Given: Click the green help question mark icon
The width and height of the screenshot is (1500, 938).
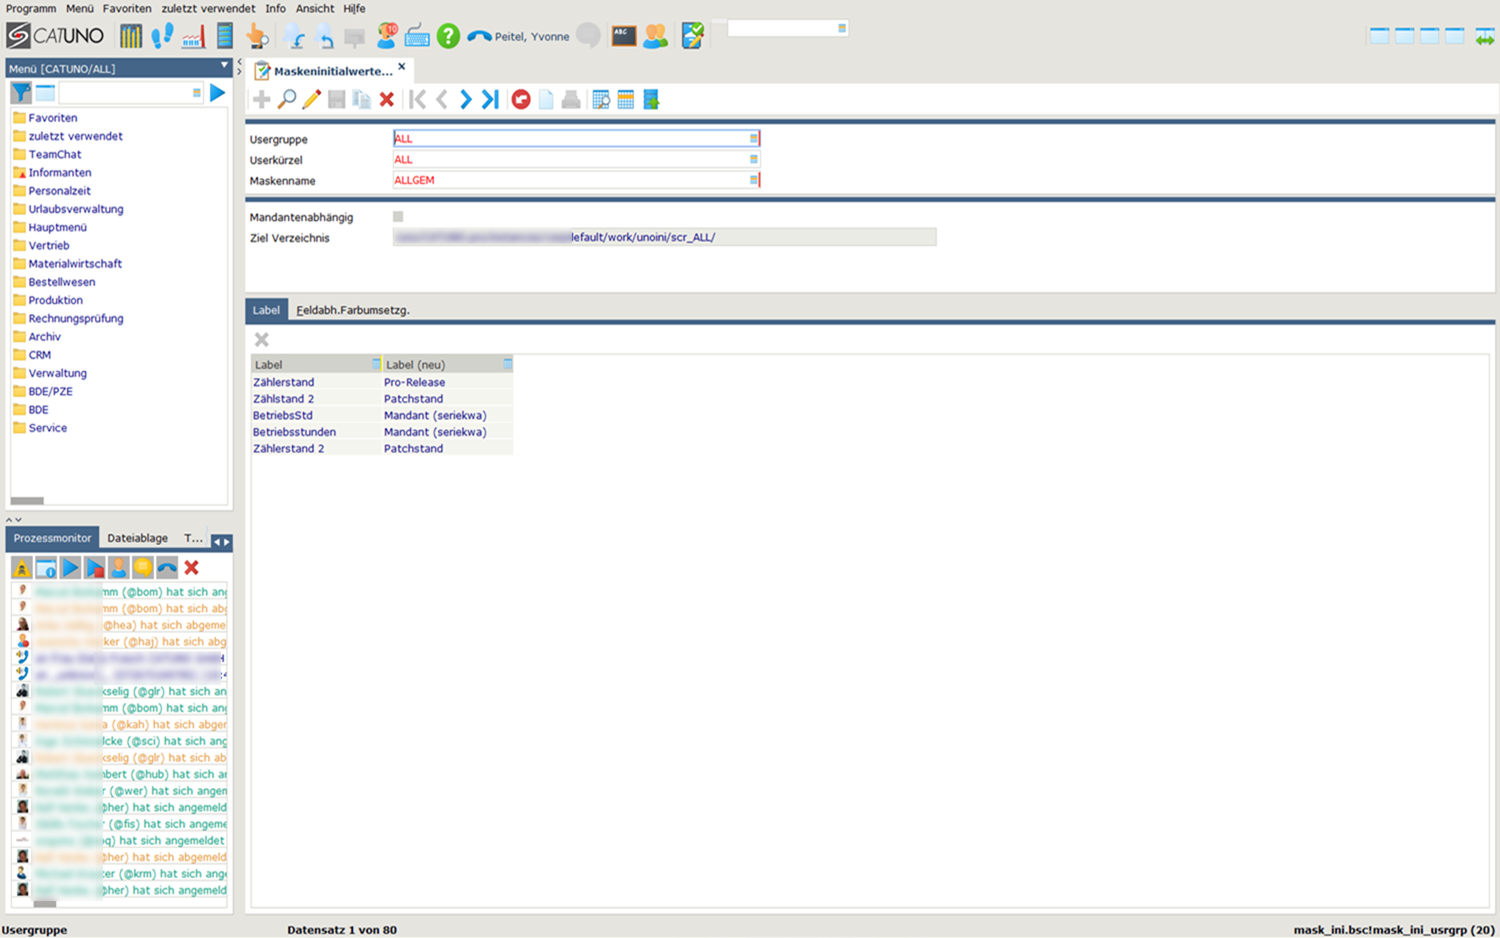Looking at the screenshot, I should click(x=448, y=36).
